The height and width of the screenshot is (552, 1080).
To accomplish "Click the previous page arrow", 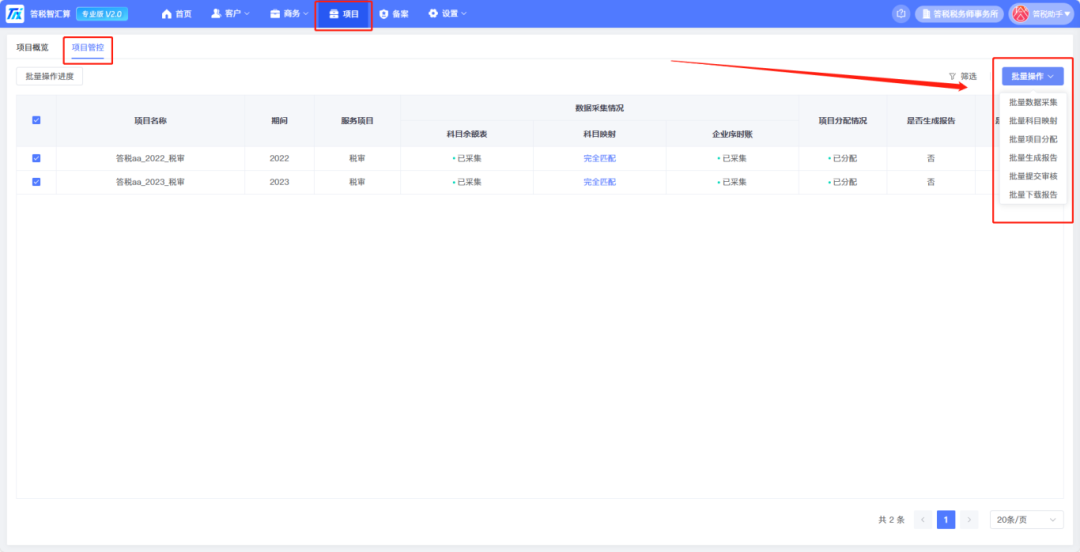I will pos(923,520).
